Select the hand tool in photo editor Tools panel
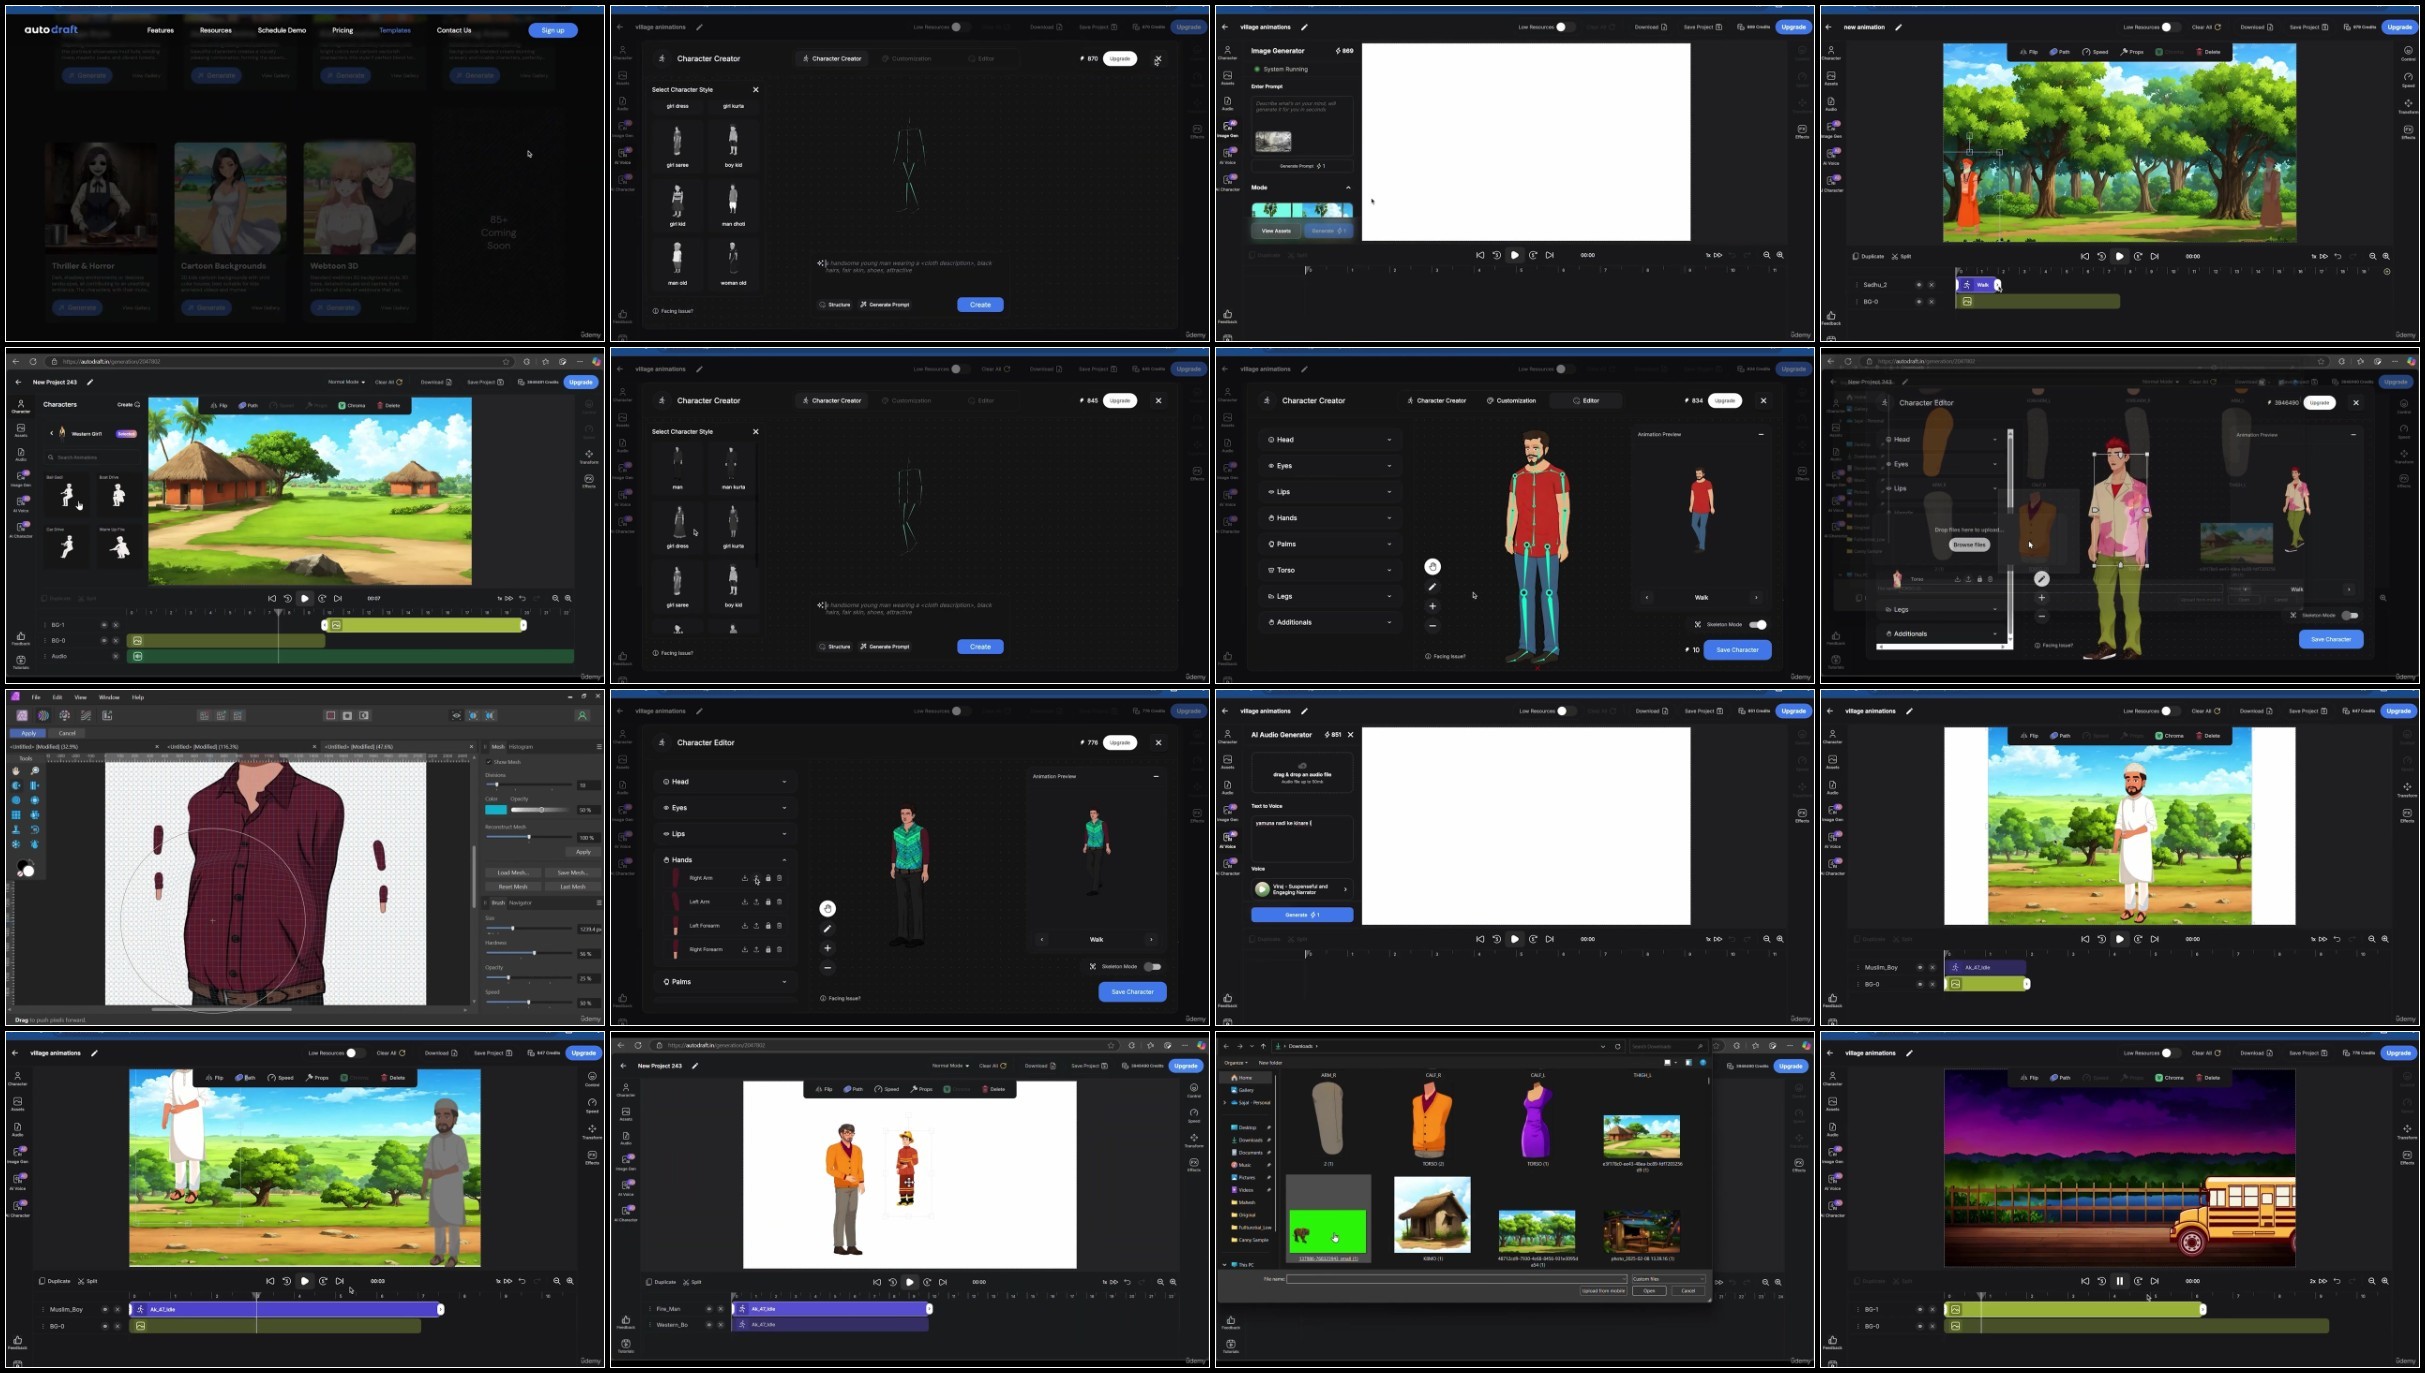Image resolution: width=2425 pixels, height=1373 pixels. point(16,771)
